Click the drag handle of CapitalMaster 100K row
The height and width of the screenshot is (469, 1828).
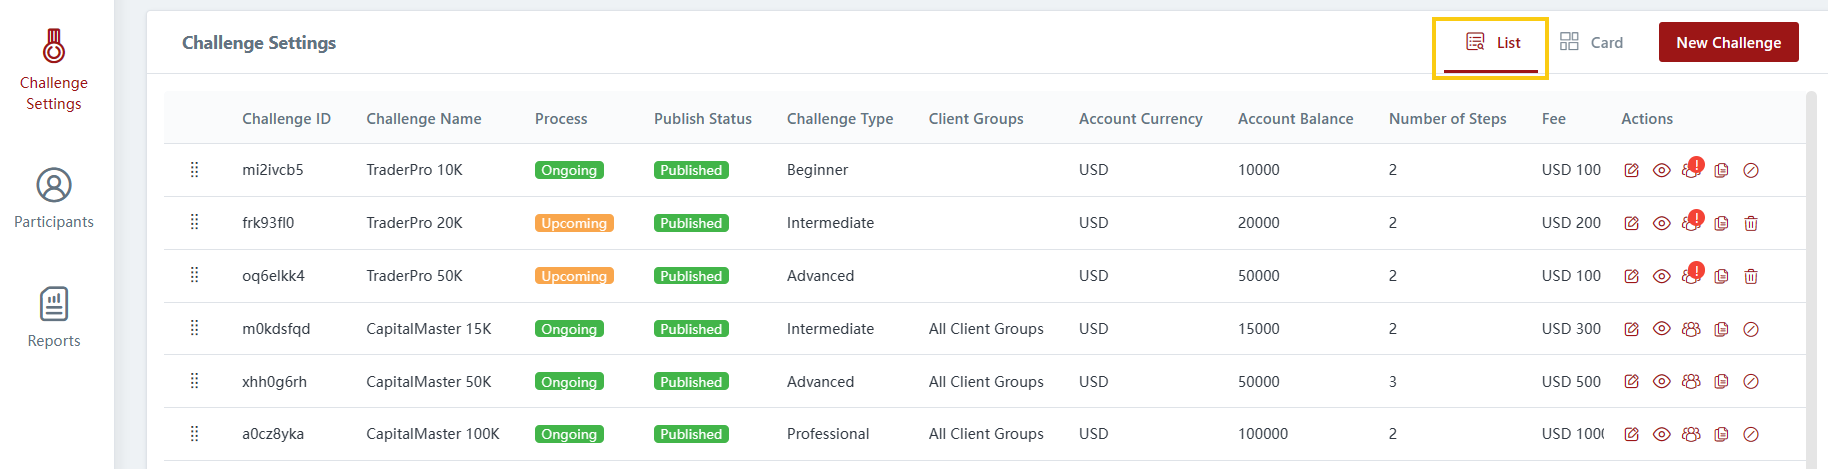[194, 434]
